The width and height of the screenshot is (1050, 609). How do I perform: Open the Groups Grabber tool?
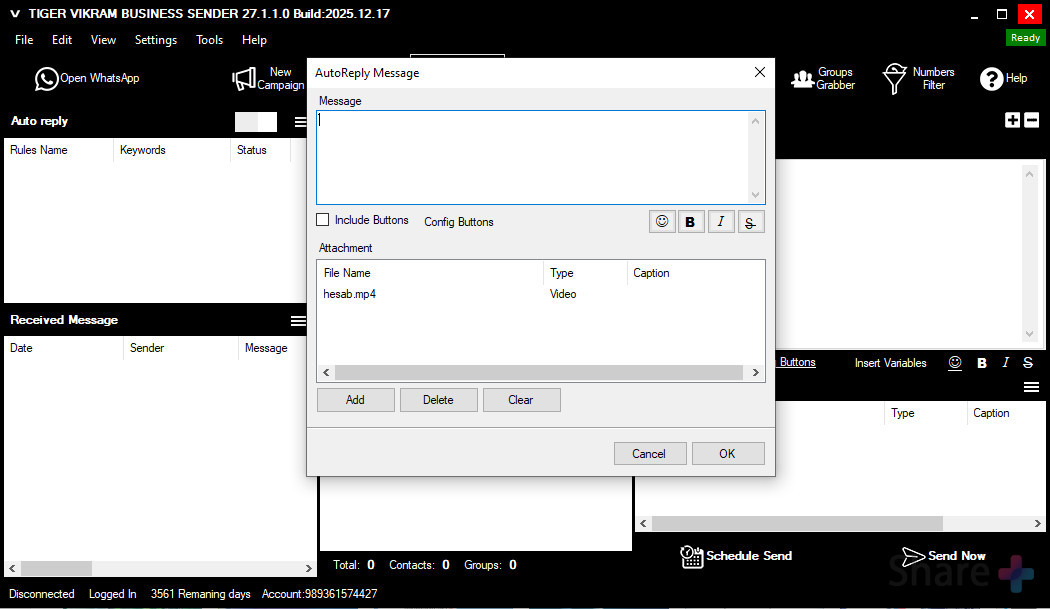(822, 78)
